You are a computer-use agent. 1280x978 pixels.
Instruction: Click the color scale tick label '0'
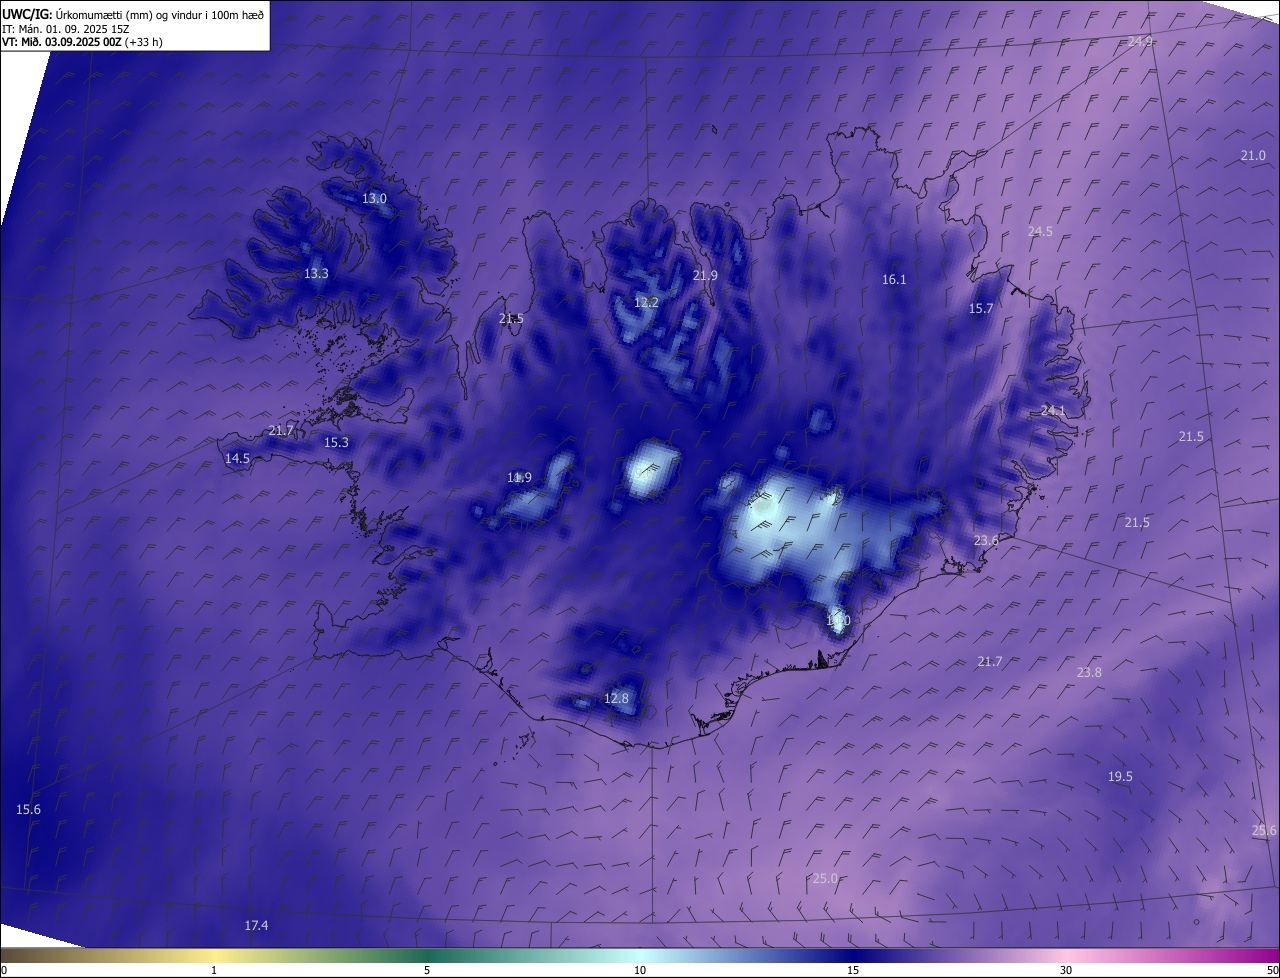4,970
